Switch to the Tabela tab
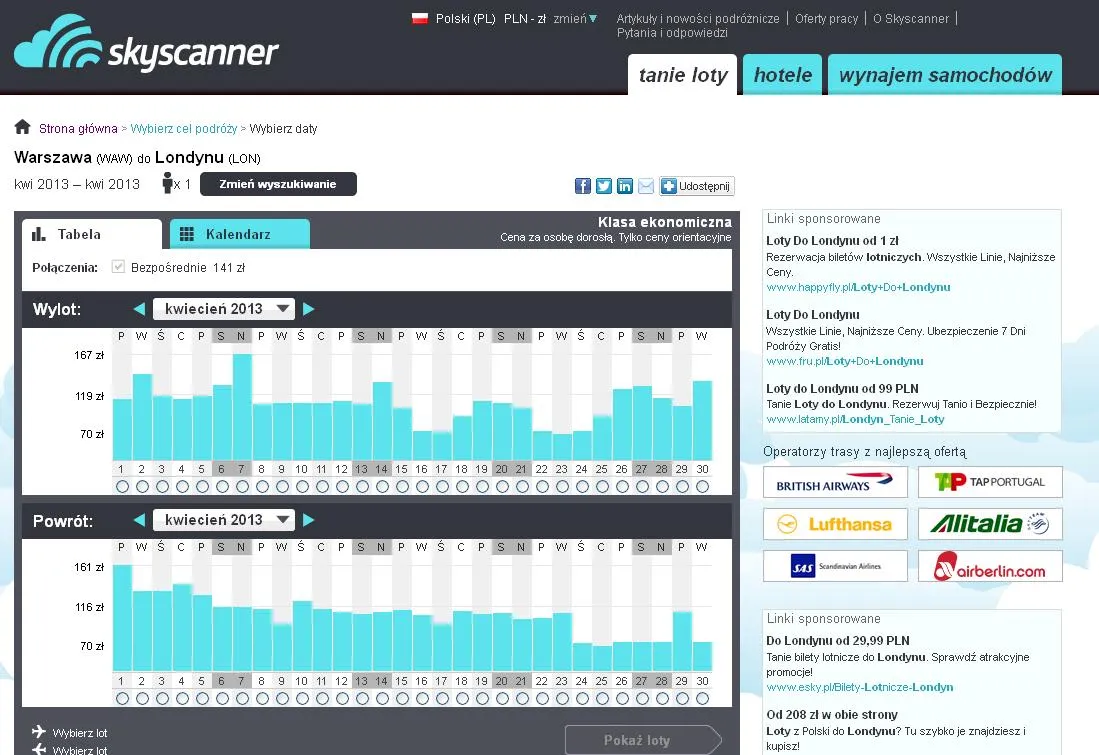 [92, 234]
